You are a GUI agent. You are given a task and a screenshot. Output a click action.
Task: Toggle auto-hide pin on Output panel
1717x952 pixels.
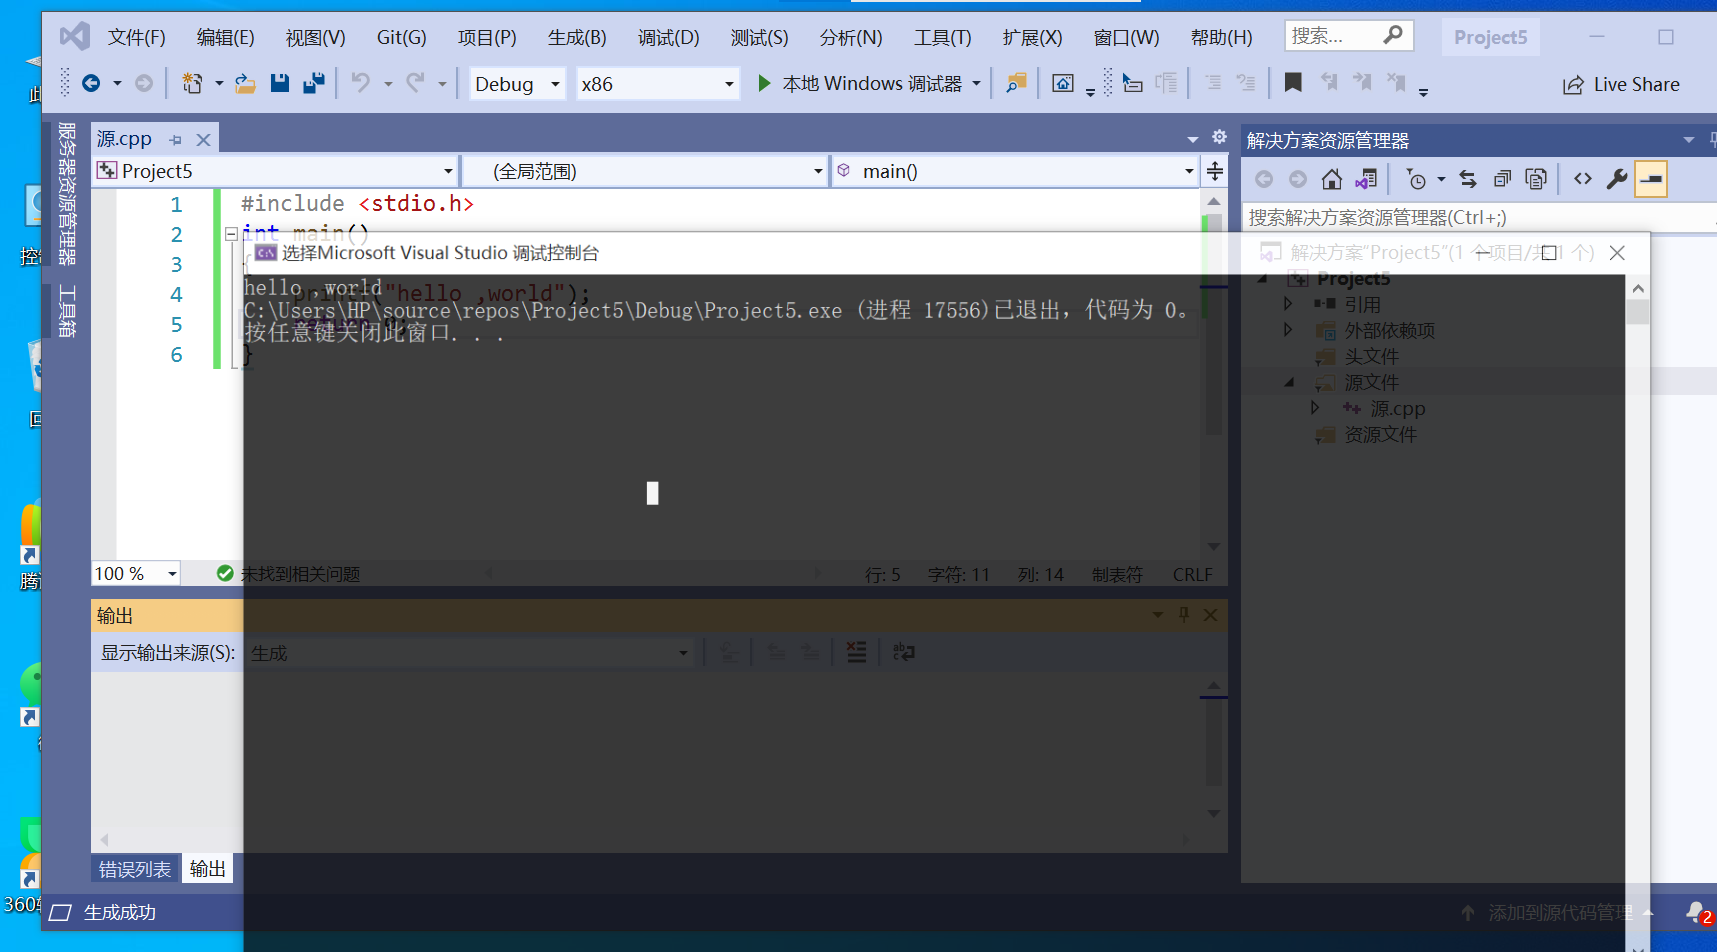pyautogui.click(x=1184, y=614)
